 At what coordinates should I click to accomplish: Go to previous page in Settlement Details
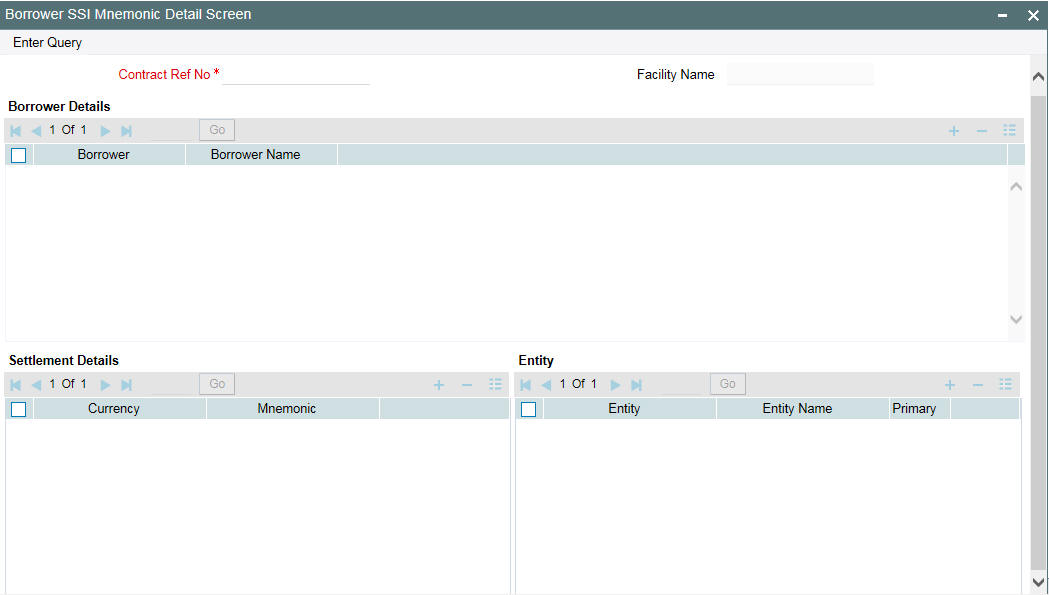[36, 384]
